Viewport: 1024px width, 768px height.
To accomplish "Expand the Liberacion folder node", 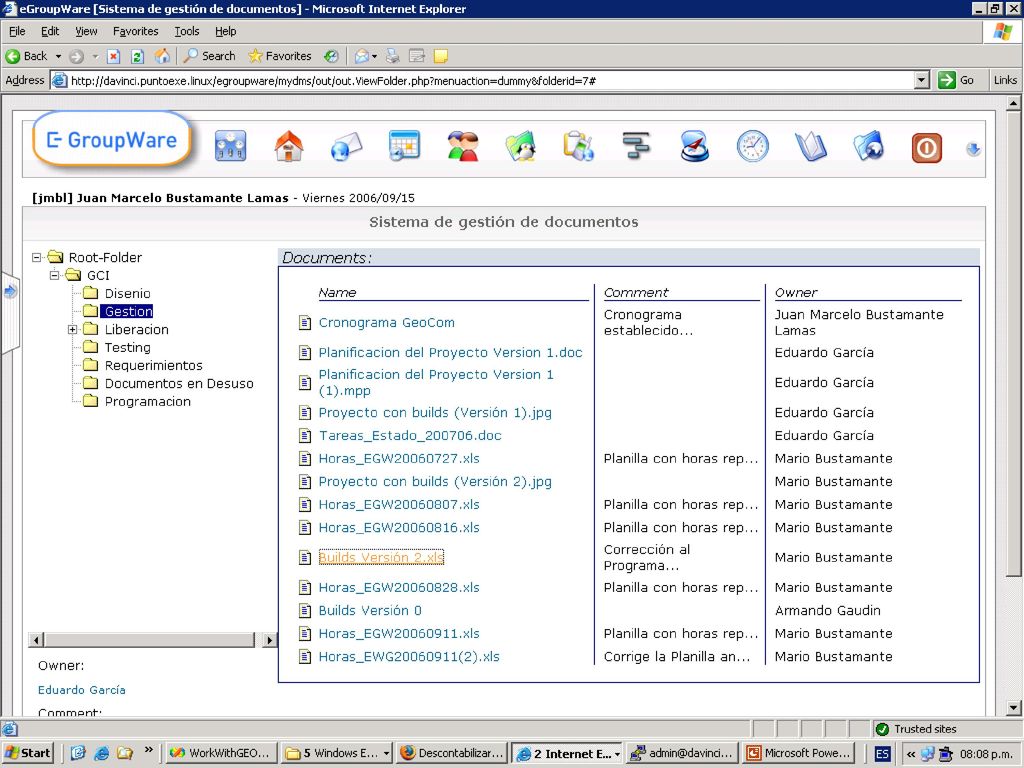I will 72,329.
